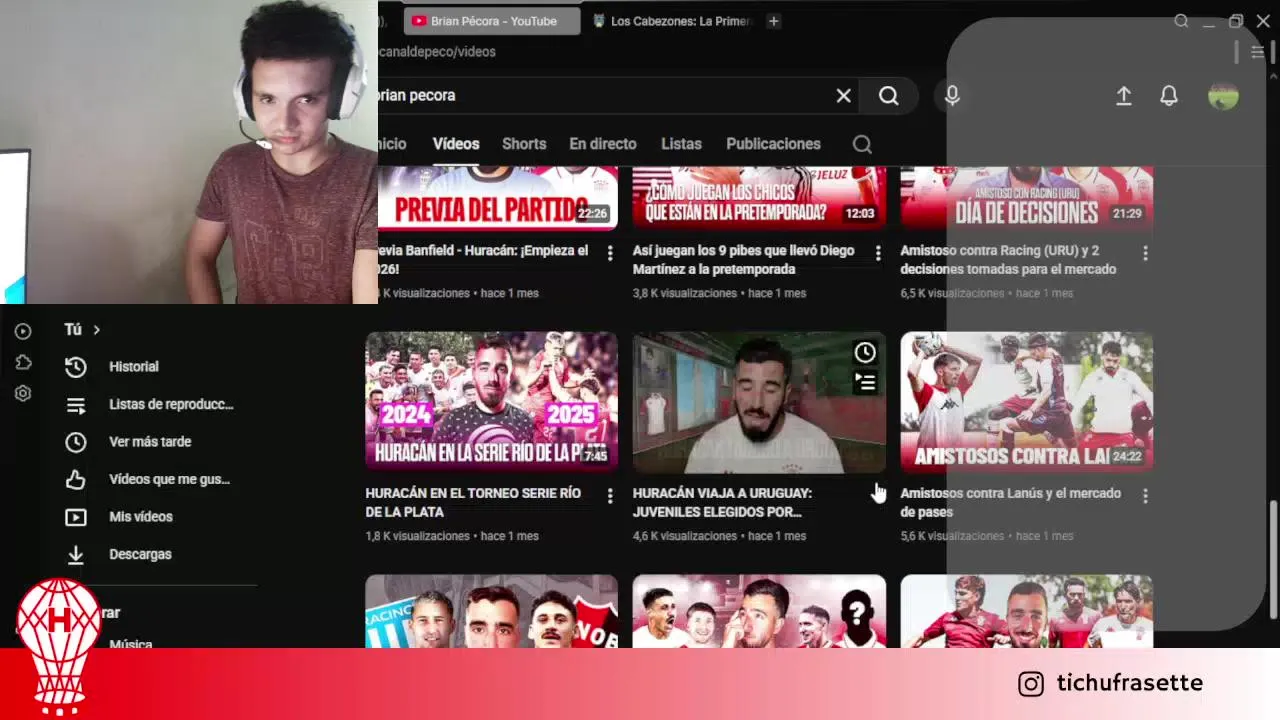The height and width of the screenshot is (720, 1280).
Task: Open title 'HURACÁN VIAJA A URUGUAY: JUVENILES ELEGIDOS'
Action: (722, 502)
